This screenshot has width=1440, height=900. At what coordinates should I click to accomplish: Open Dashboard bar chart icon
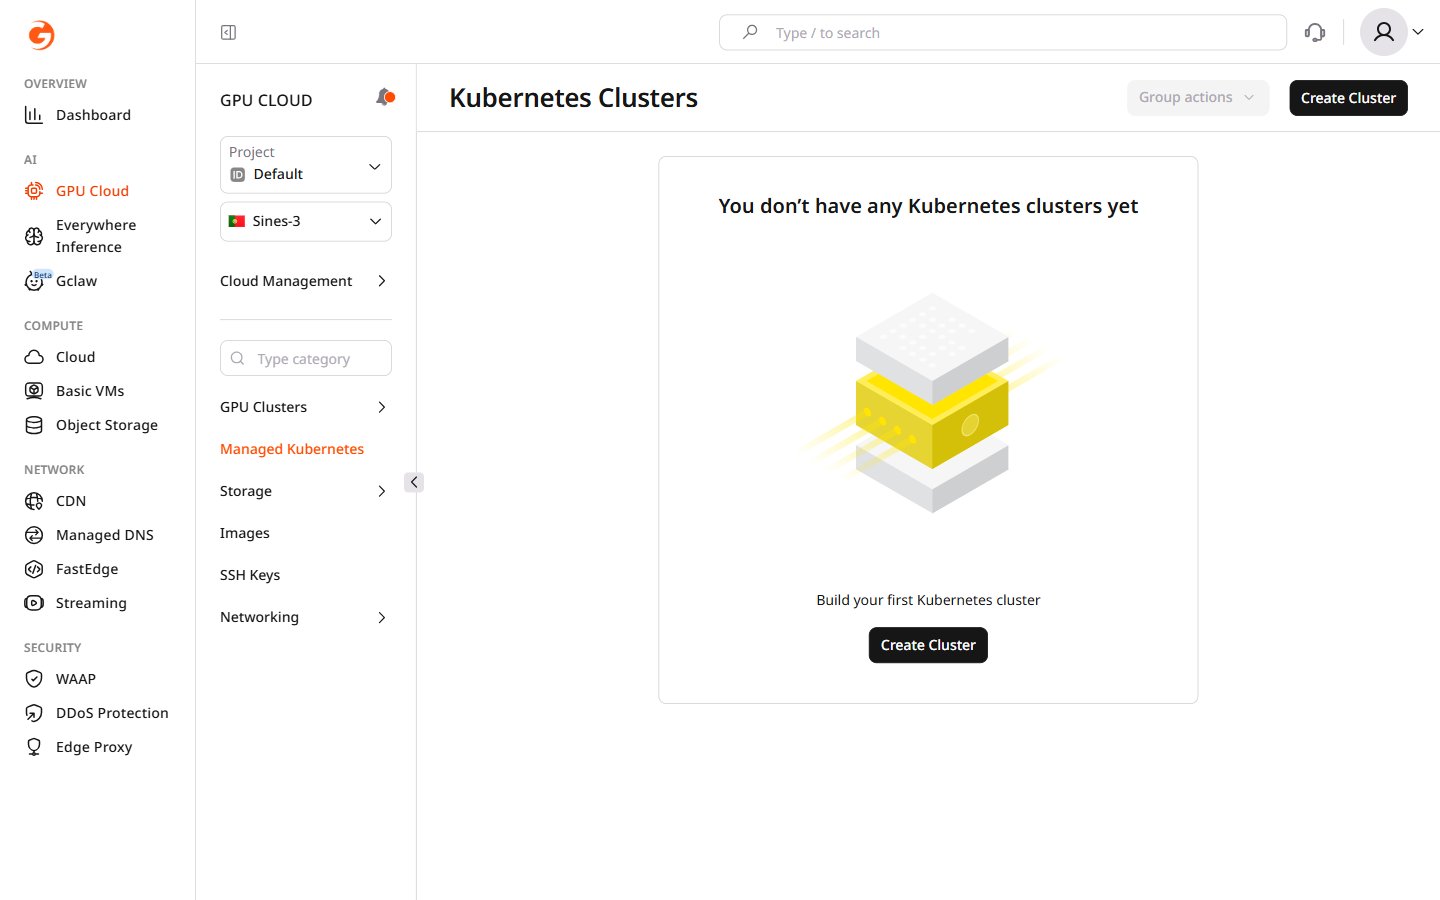34,115
